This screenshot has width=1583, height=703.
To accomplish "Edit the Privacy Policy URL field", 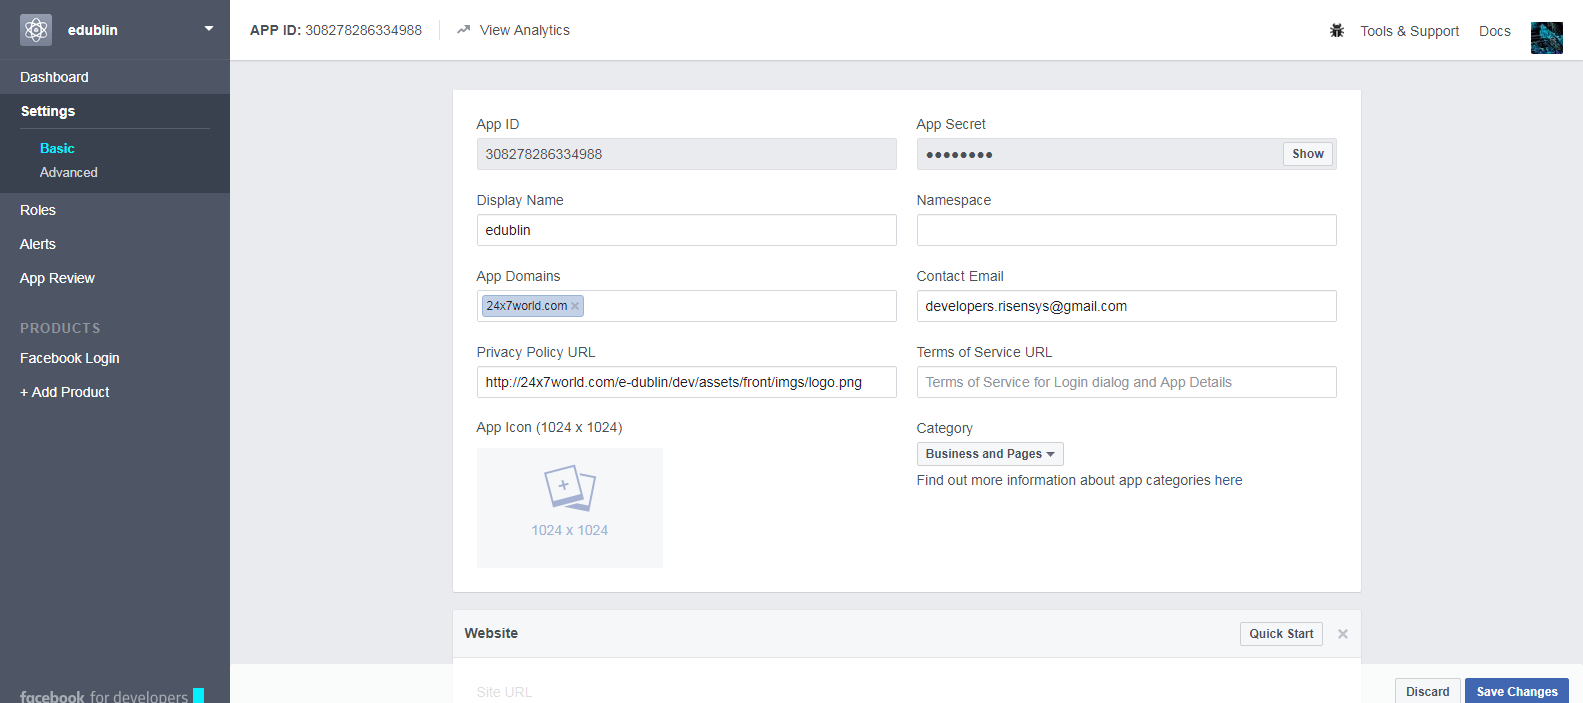I will (x=687, y=382).
